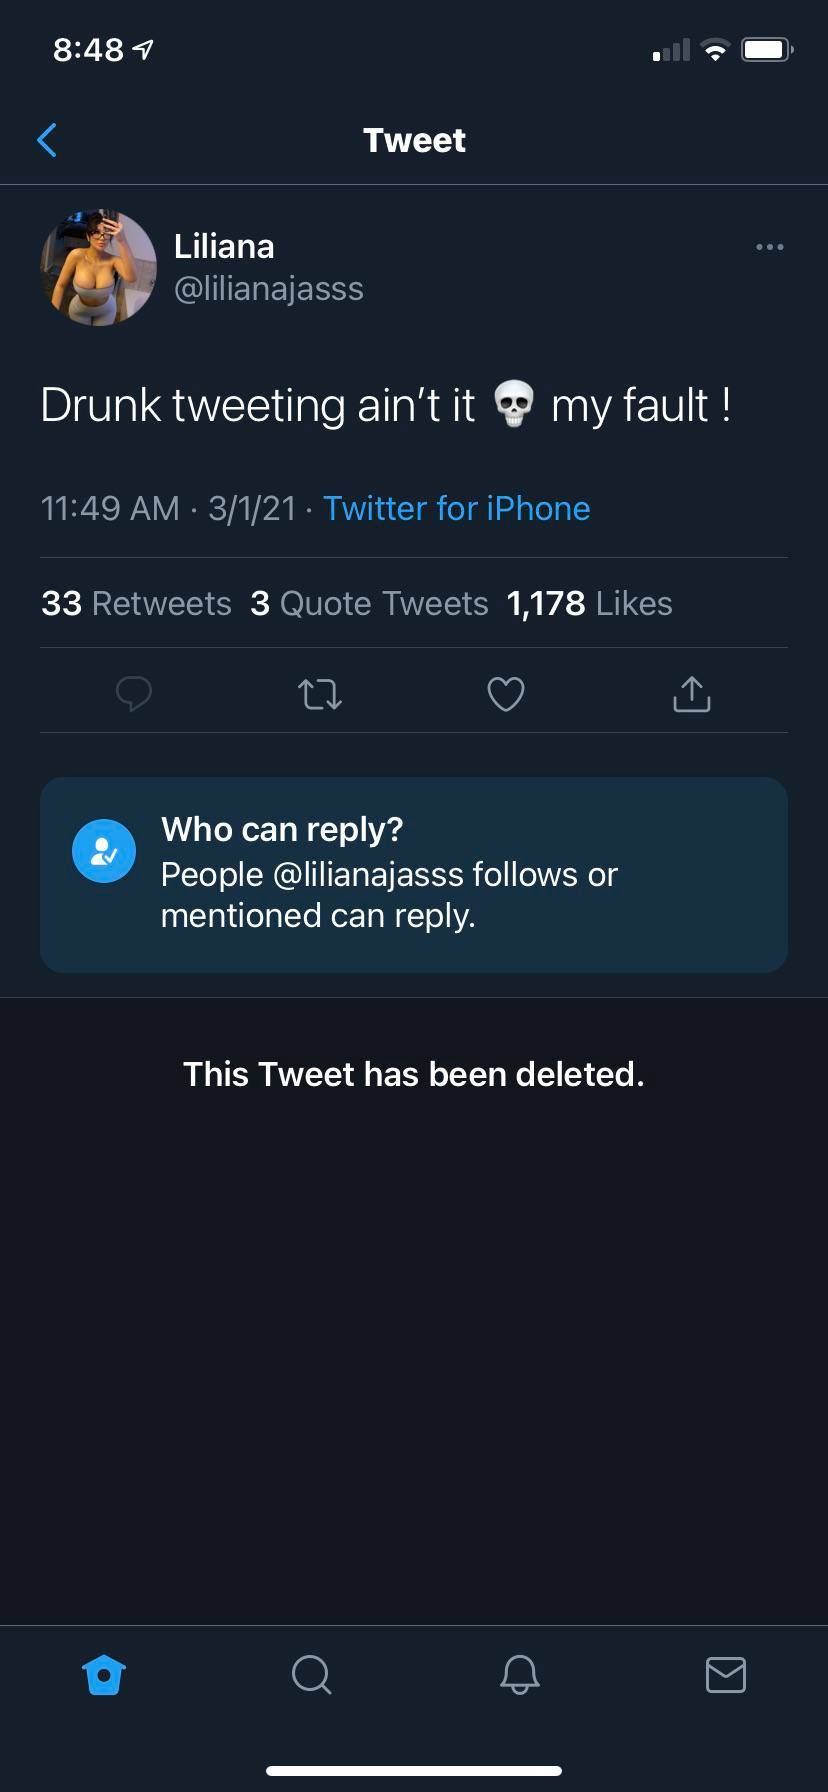Open the reply composer for Liliana's tweet

coord(134,693)
